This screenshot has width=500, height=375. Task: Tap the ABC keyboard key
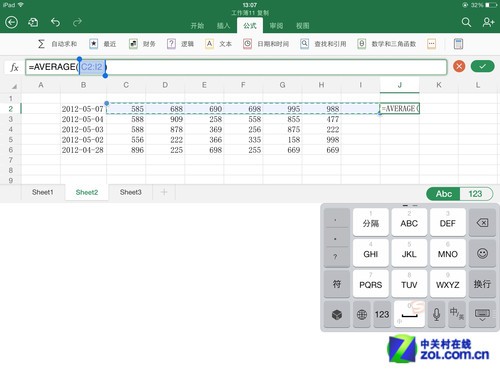point(409,222)
